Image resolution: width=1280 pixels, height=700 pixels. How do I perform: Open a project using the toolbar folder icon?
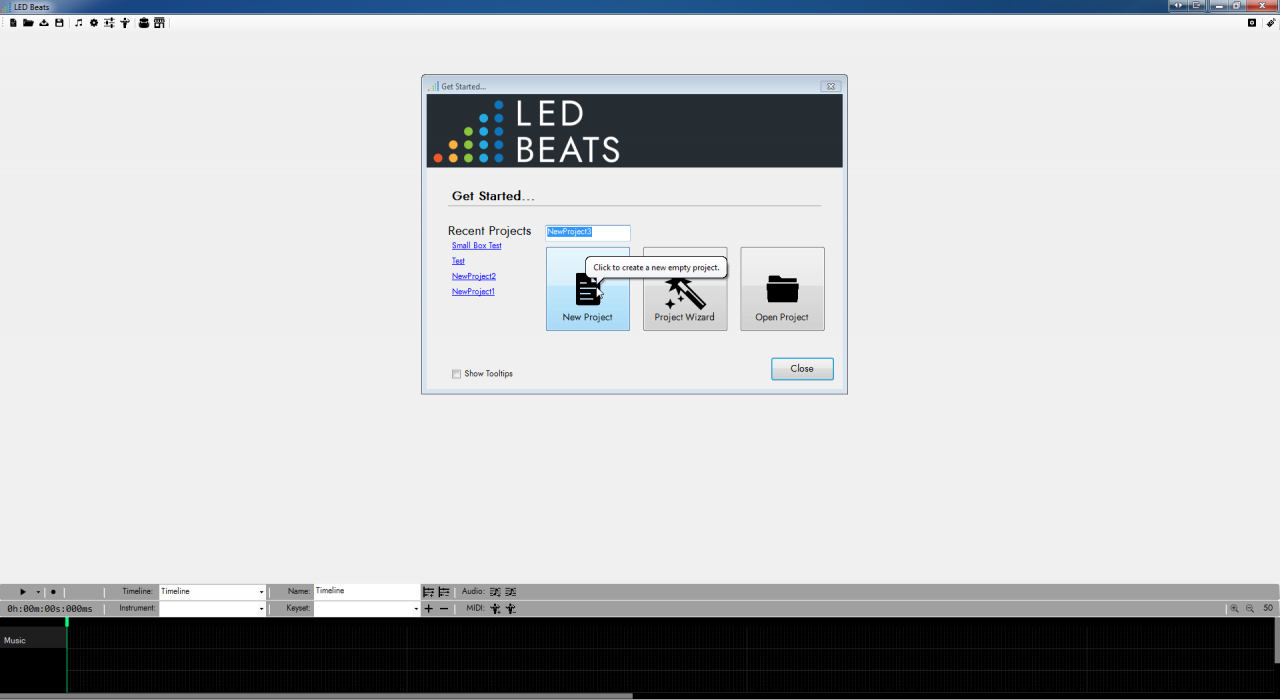[x=28, y=23]
